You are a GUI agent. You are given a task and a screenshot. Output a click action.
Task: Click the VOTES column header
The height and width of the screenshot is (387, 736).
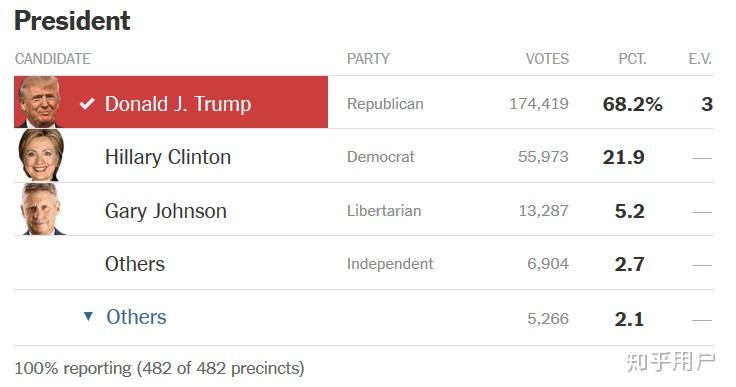click(x=547, y=59)
